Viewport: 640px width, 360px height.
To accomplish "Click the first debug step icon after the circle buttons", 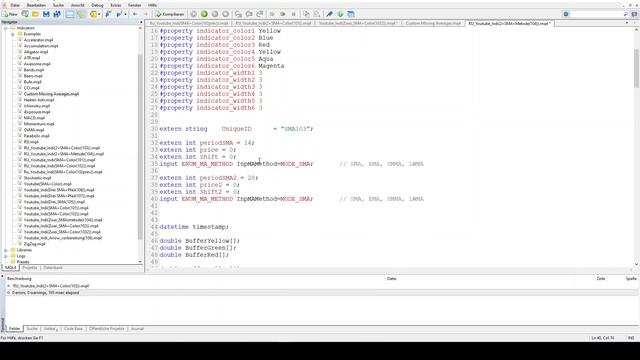I will 238,14.
